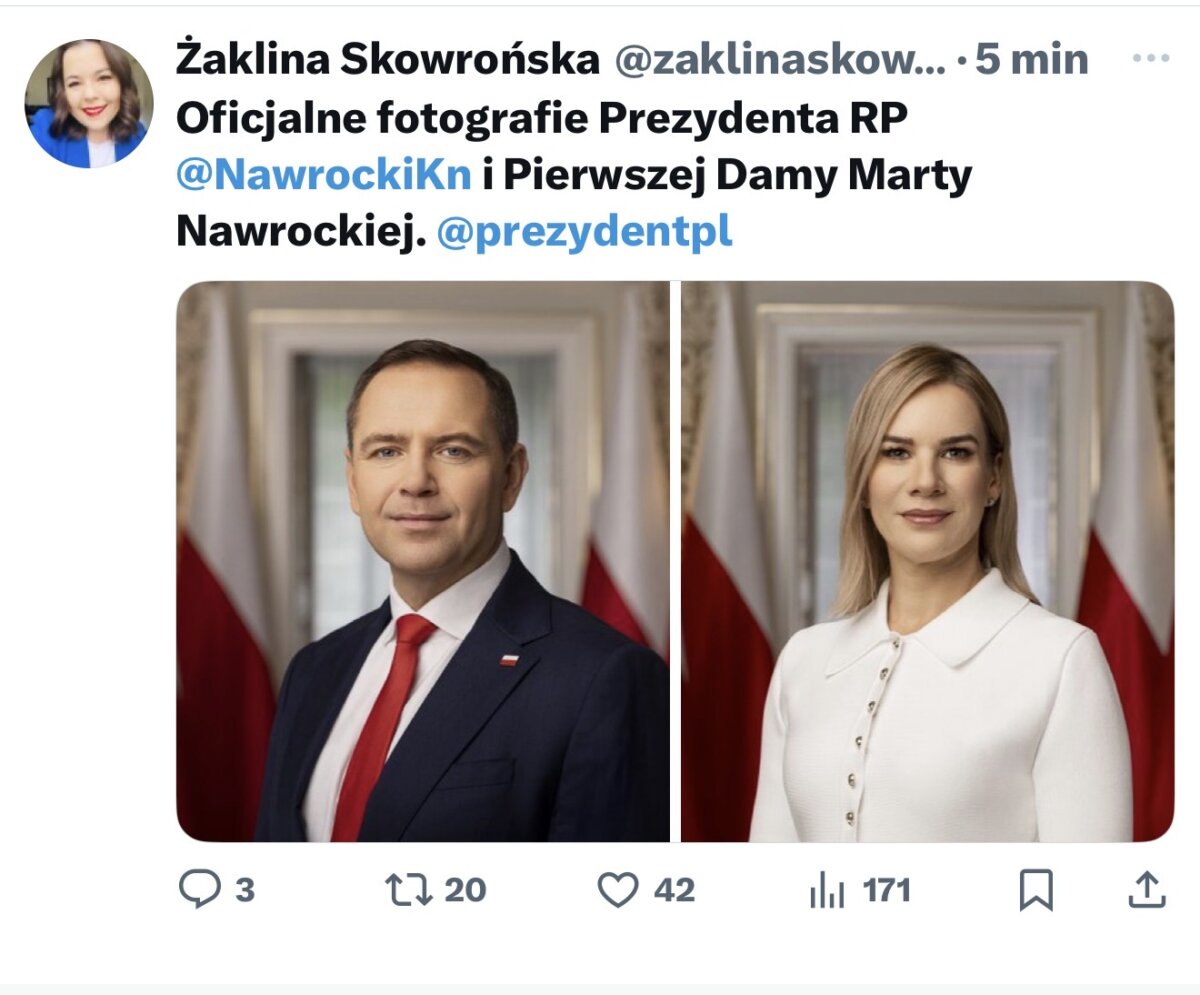This screenshot has width=1200, height=995.
Task: Click the @prezydentpl mention link
Action: pyautogui.click(x=585, y=232)
